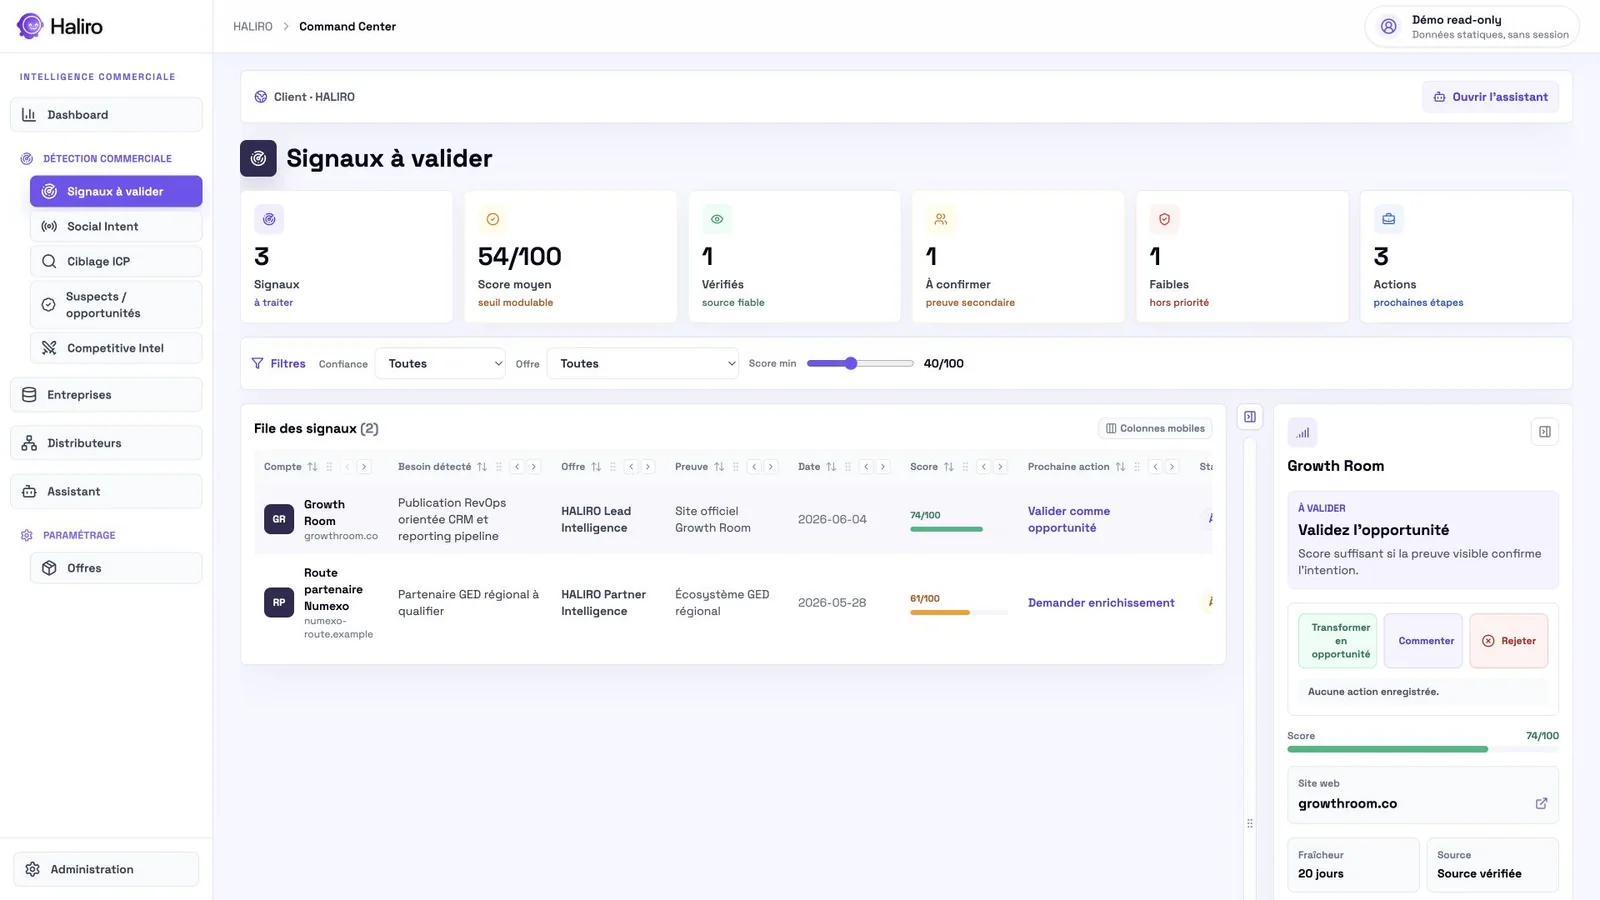Click the Faibles shield icon
Image resolution: width=1600 pixels, height=900 pixels.
click(x=1165, y=219)
